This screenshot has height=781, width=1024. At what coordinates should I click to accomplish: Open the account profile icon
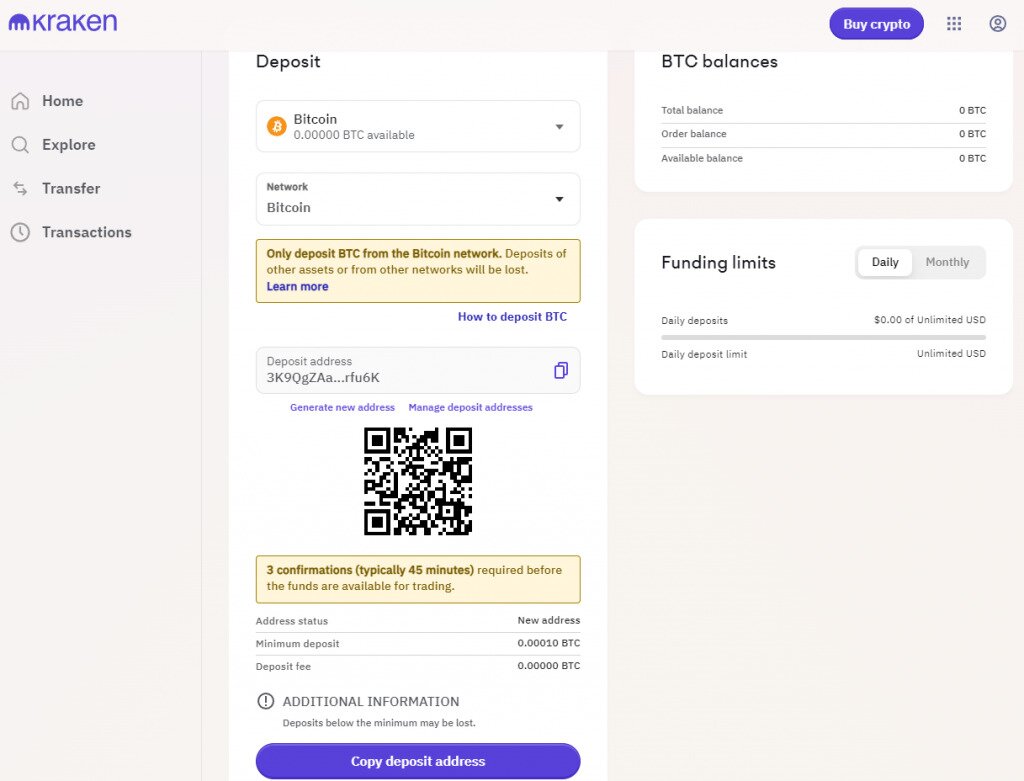coord(997,23)
